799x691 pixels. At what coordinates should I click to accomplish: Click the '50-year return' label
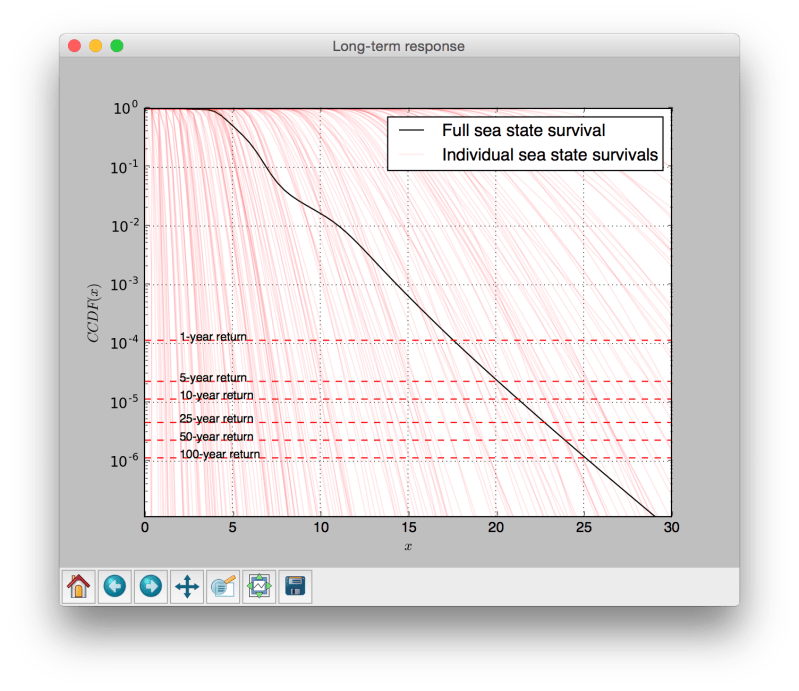217,437
